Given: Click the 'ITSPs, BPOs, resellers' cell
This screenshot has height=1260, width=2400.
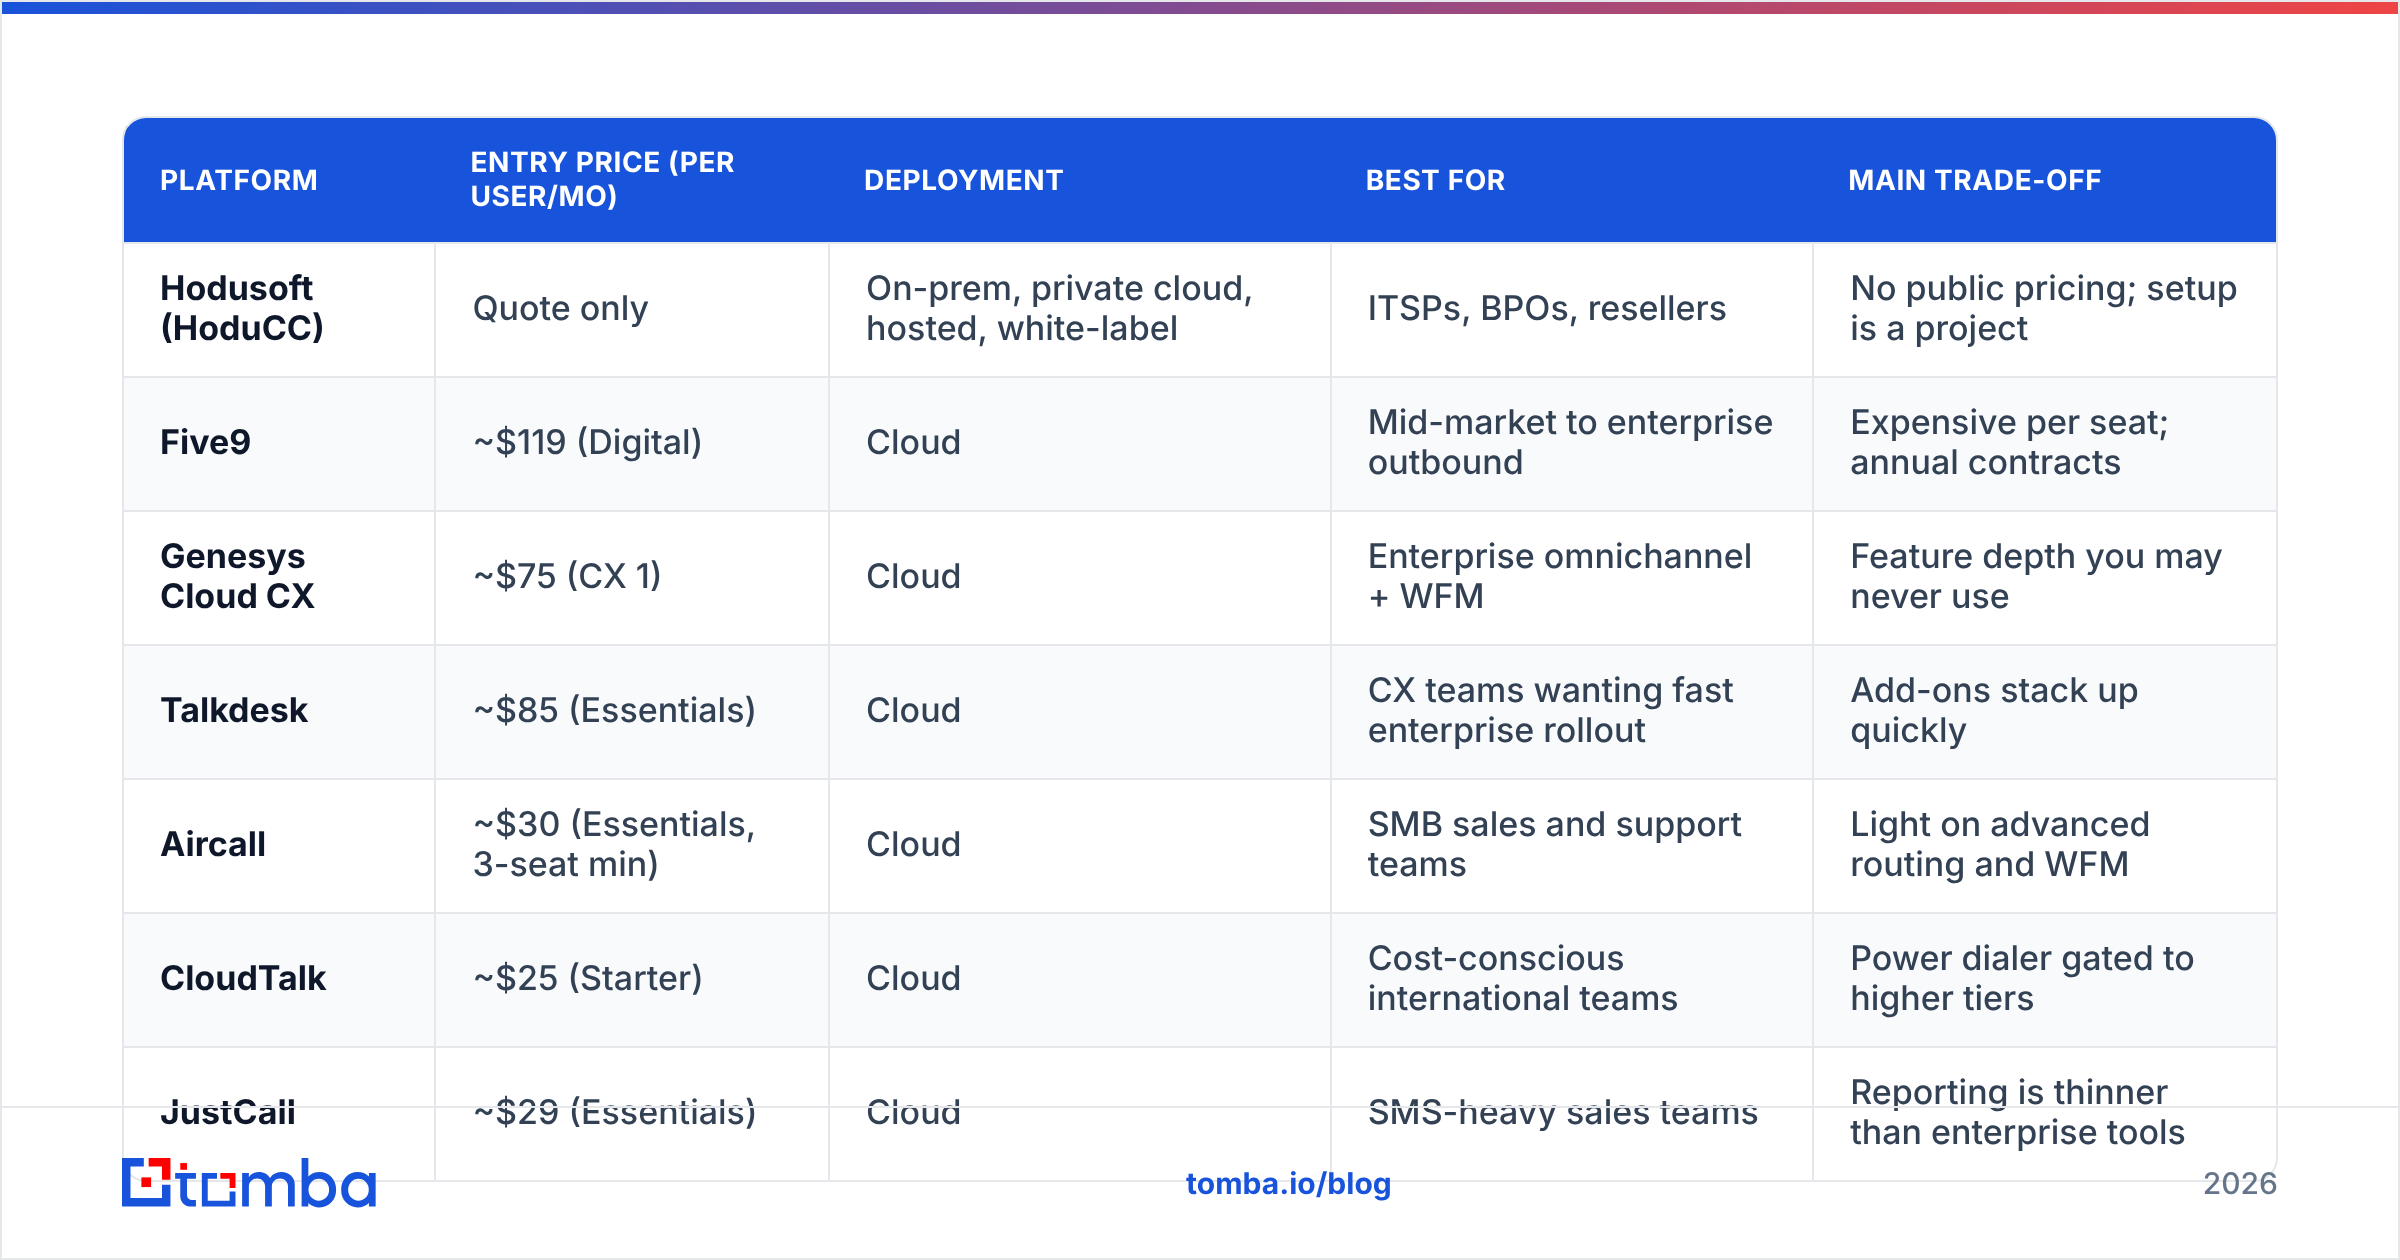Looking at the screenshot, I should coord(1572,309).
